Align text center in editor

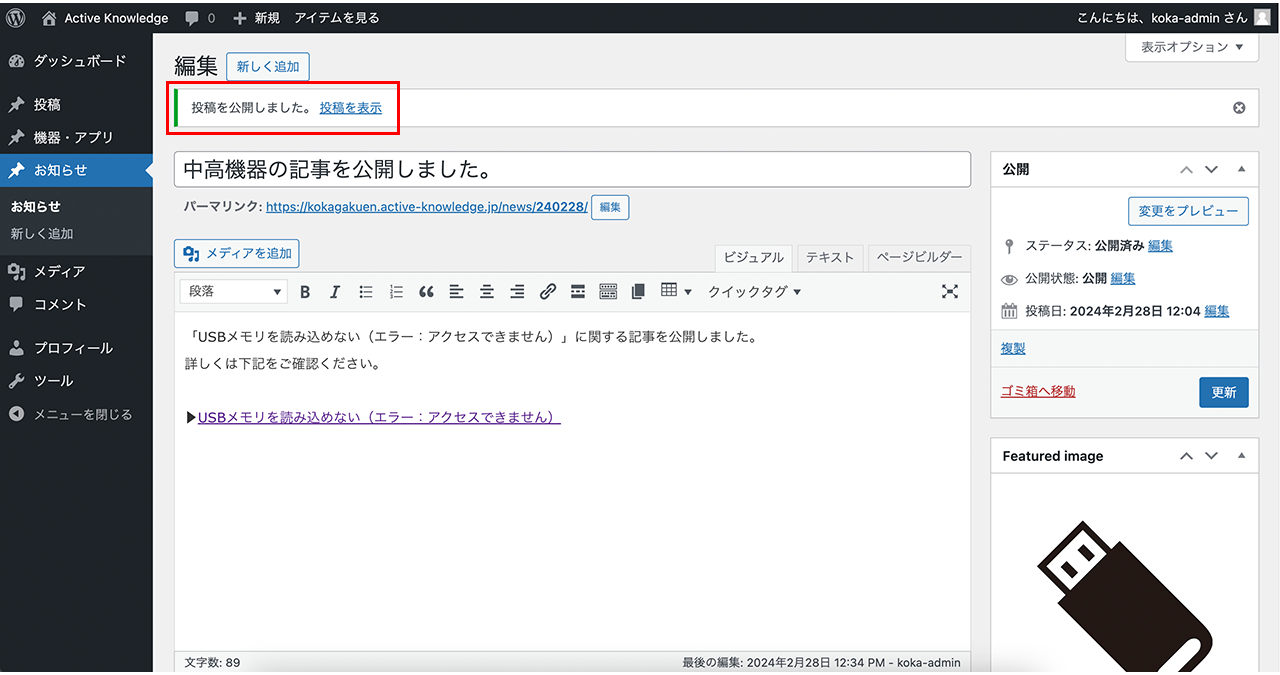[x=487, y=292]
